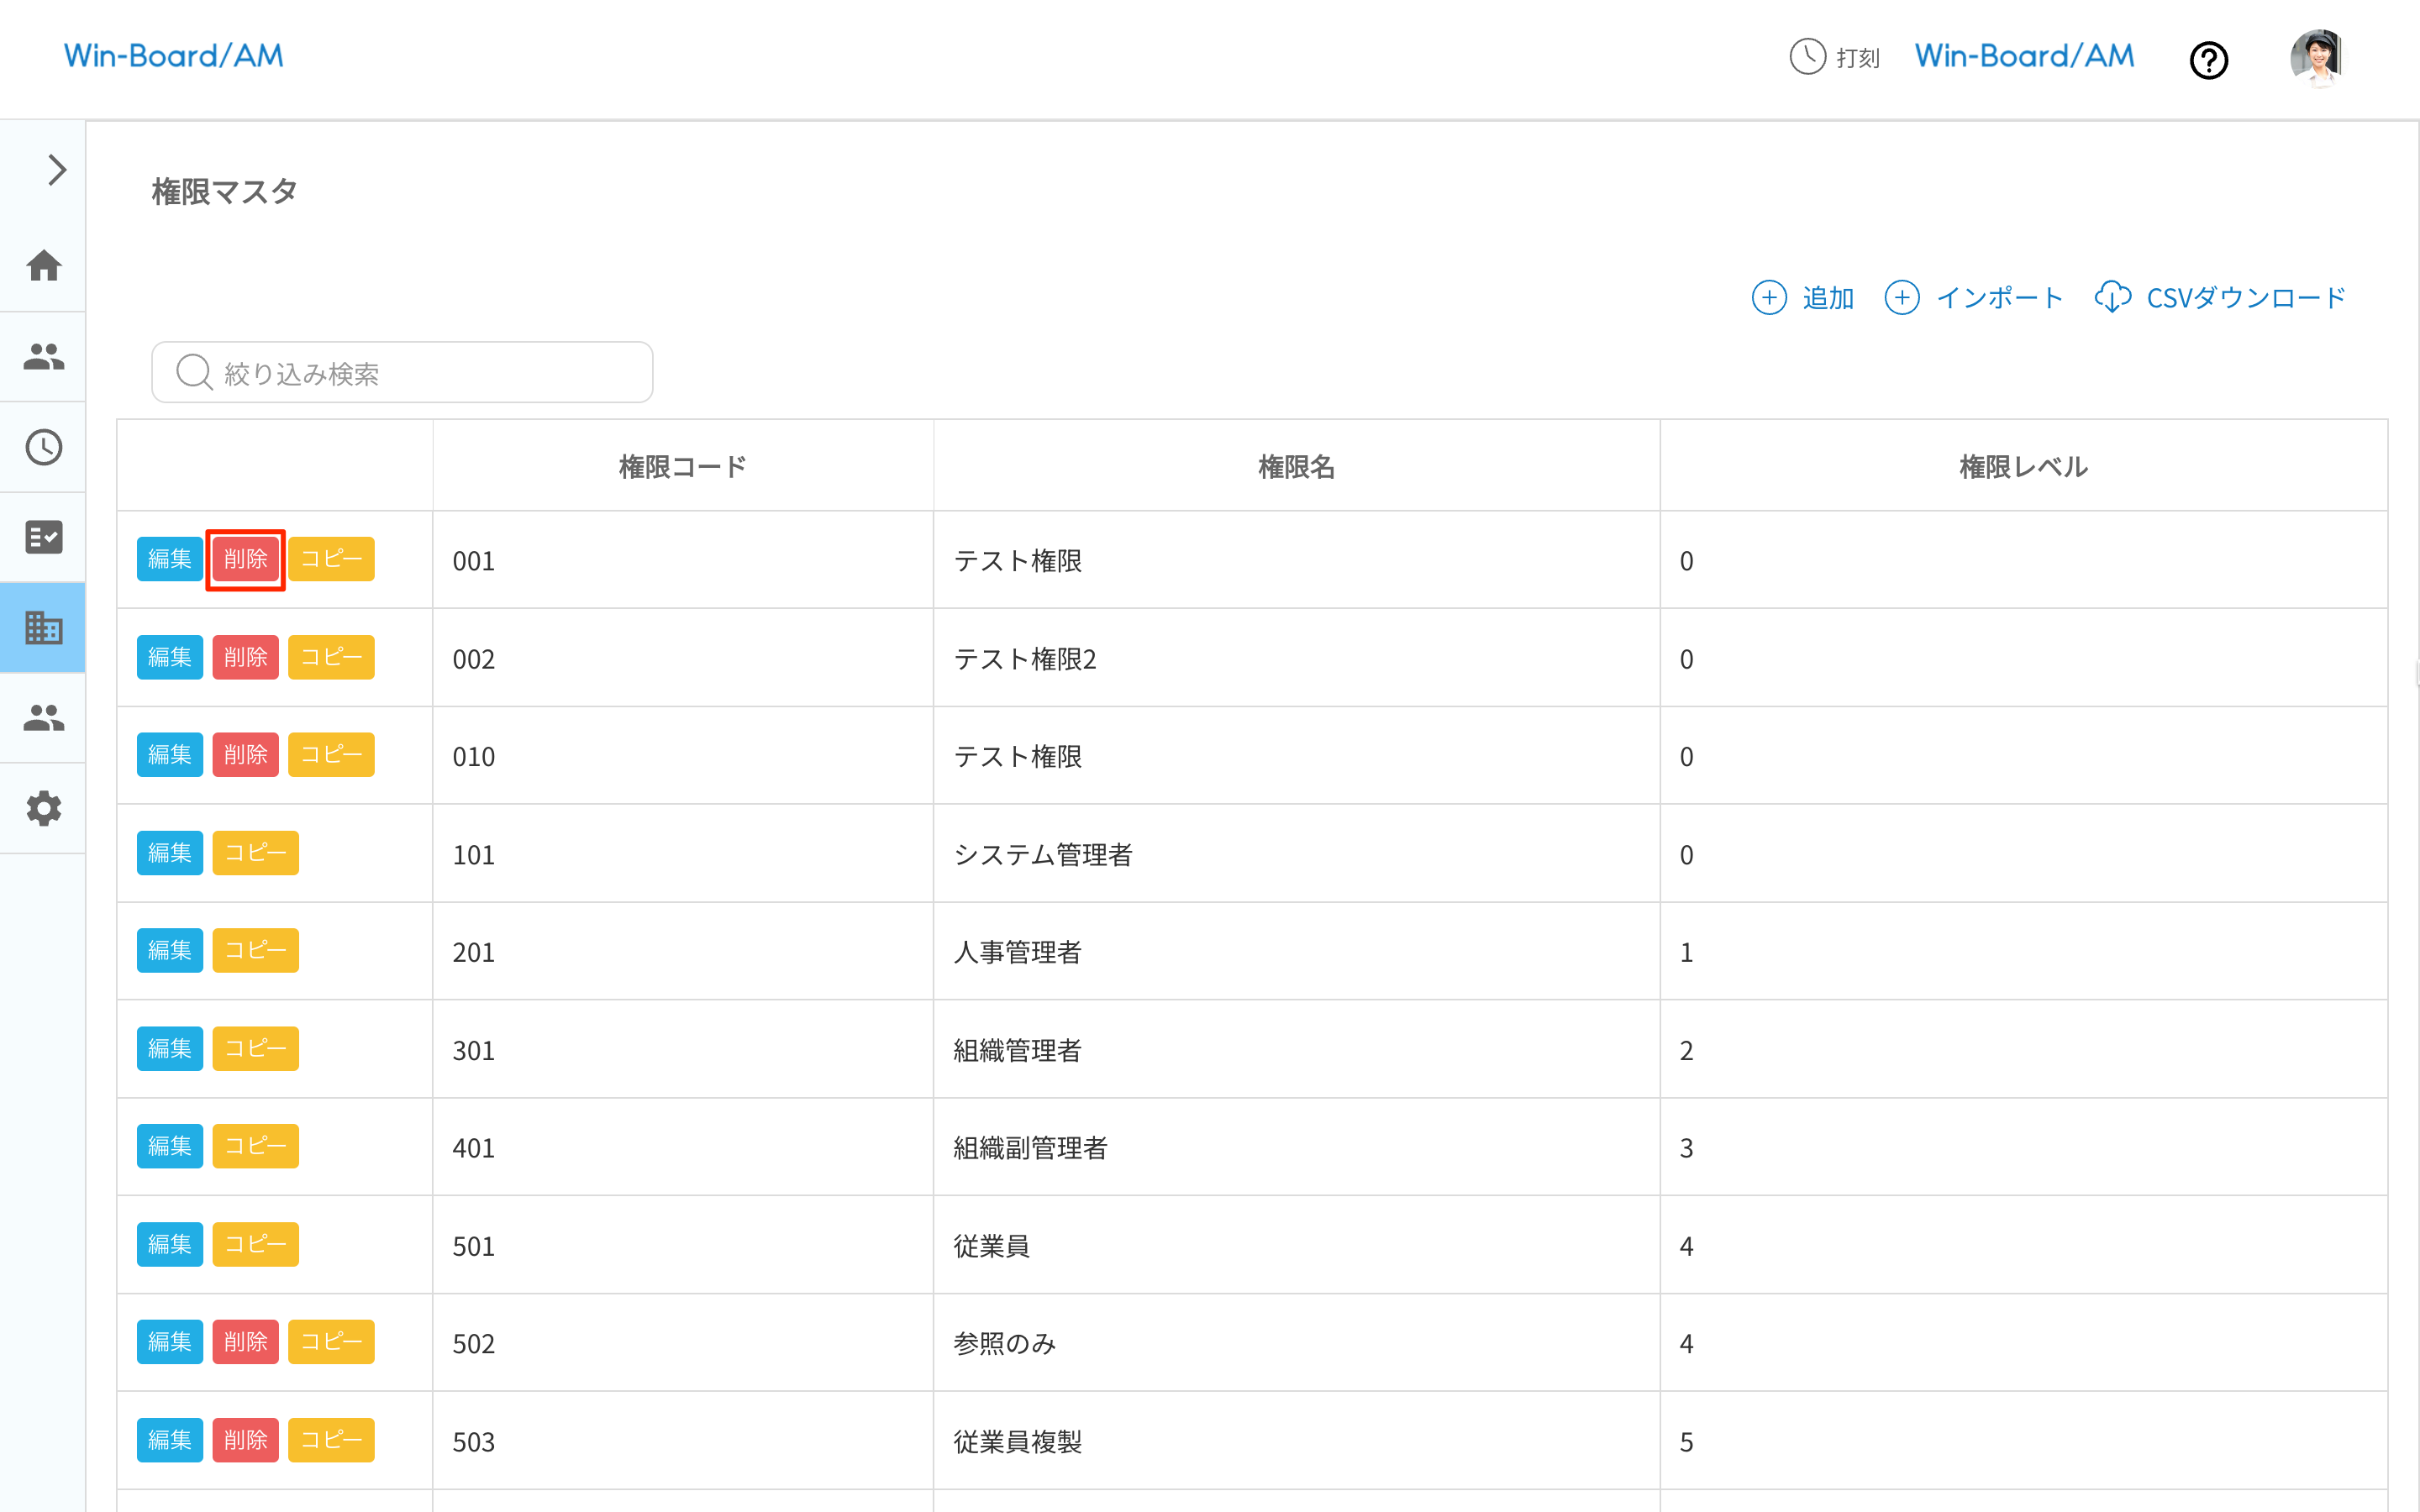2420x1512 pixels.
Task: Select the building organization sidebar icon
Action: [44, 628]
